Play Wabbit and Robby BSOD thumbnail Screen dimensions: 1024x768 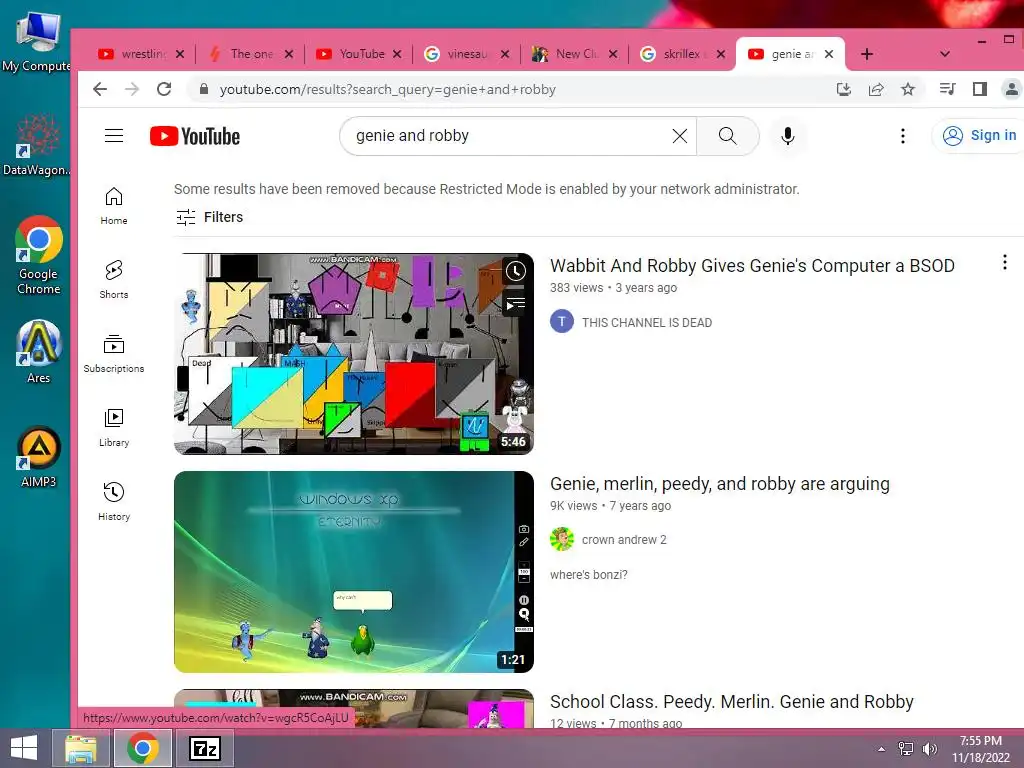click(353, 353)
